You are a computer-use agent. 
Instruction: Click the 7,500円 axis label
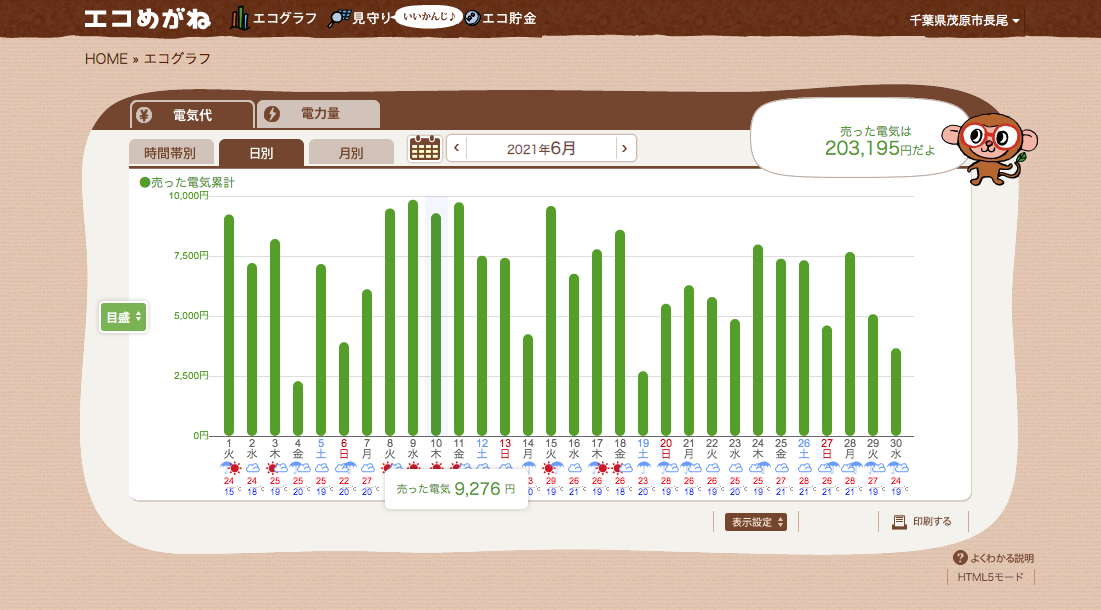(x=191, y=256)
